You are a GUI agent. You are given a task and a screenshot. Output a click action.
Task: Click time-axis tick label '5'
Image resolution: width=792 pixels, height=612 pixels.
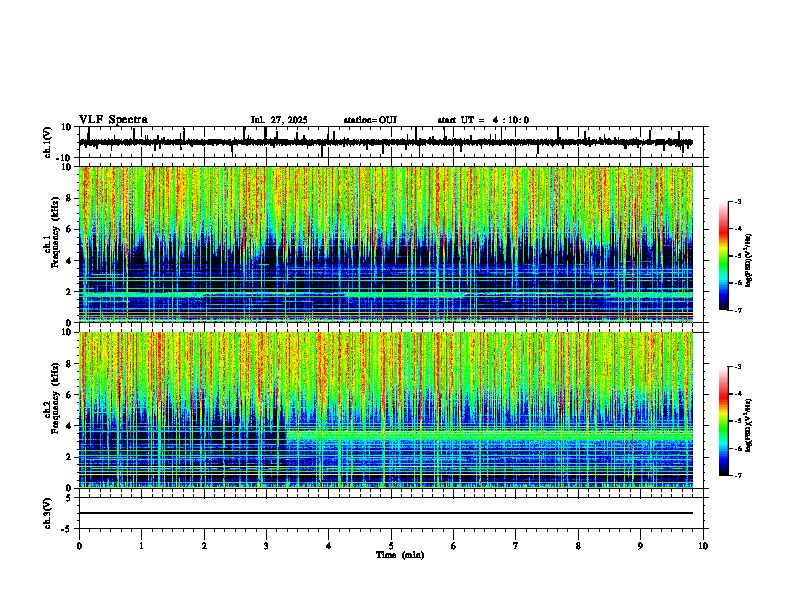coord(391,546)
